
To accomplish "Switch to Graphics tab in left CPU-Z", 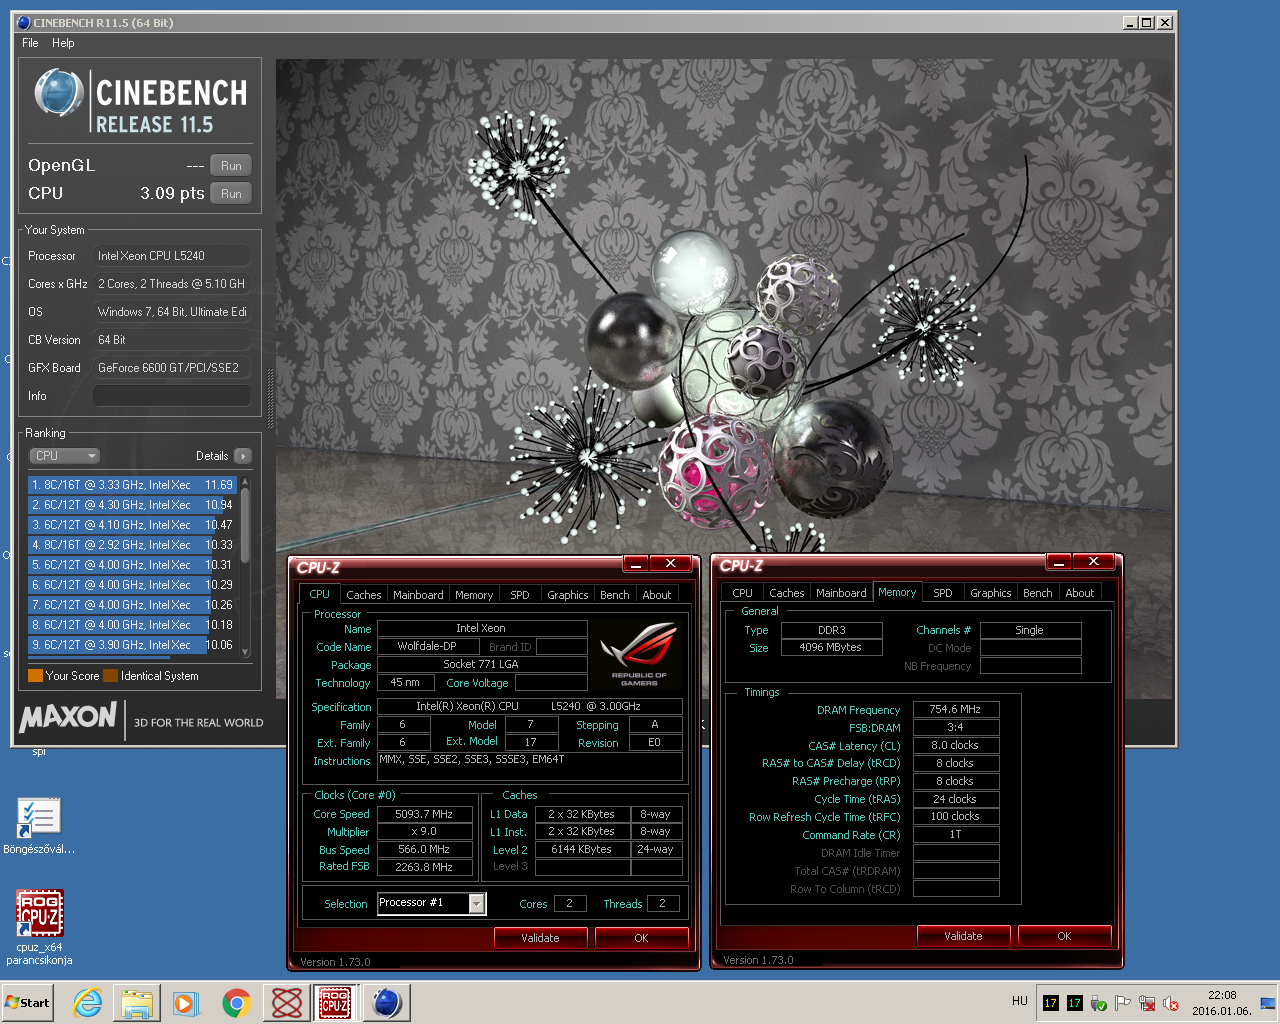I will point(568,595).
